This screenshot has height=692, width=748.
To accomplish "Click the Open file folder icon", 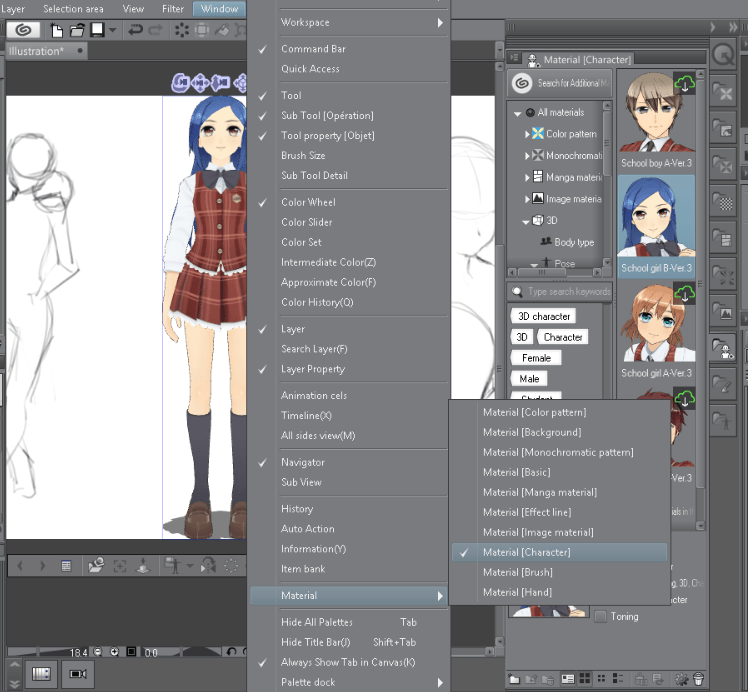I will click(x=77, y=31).
